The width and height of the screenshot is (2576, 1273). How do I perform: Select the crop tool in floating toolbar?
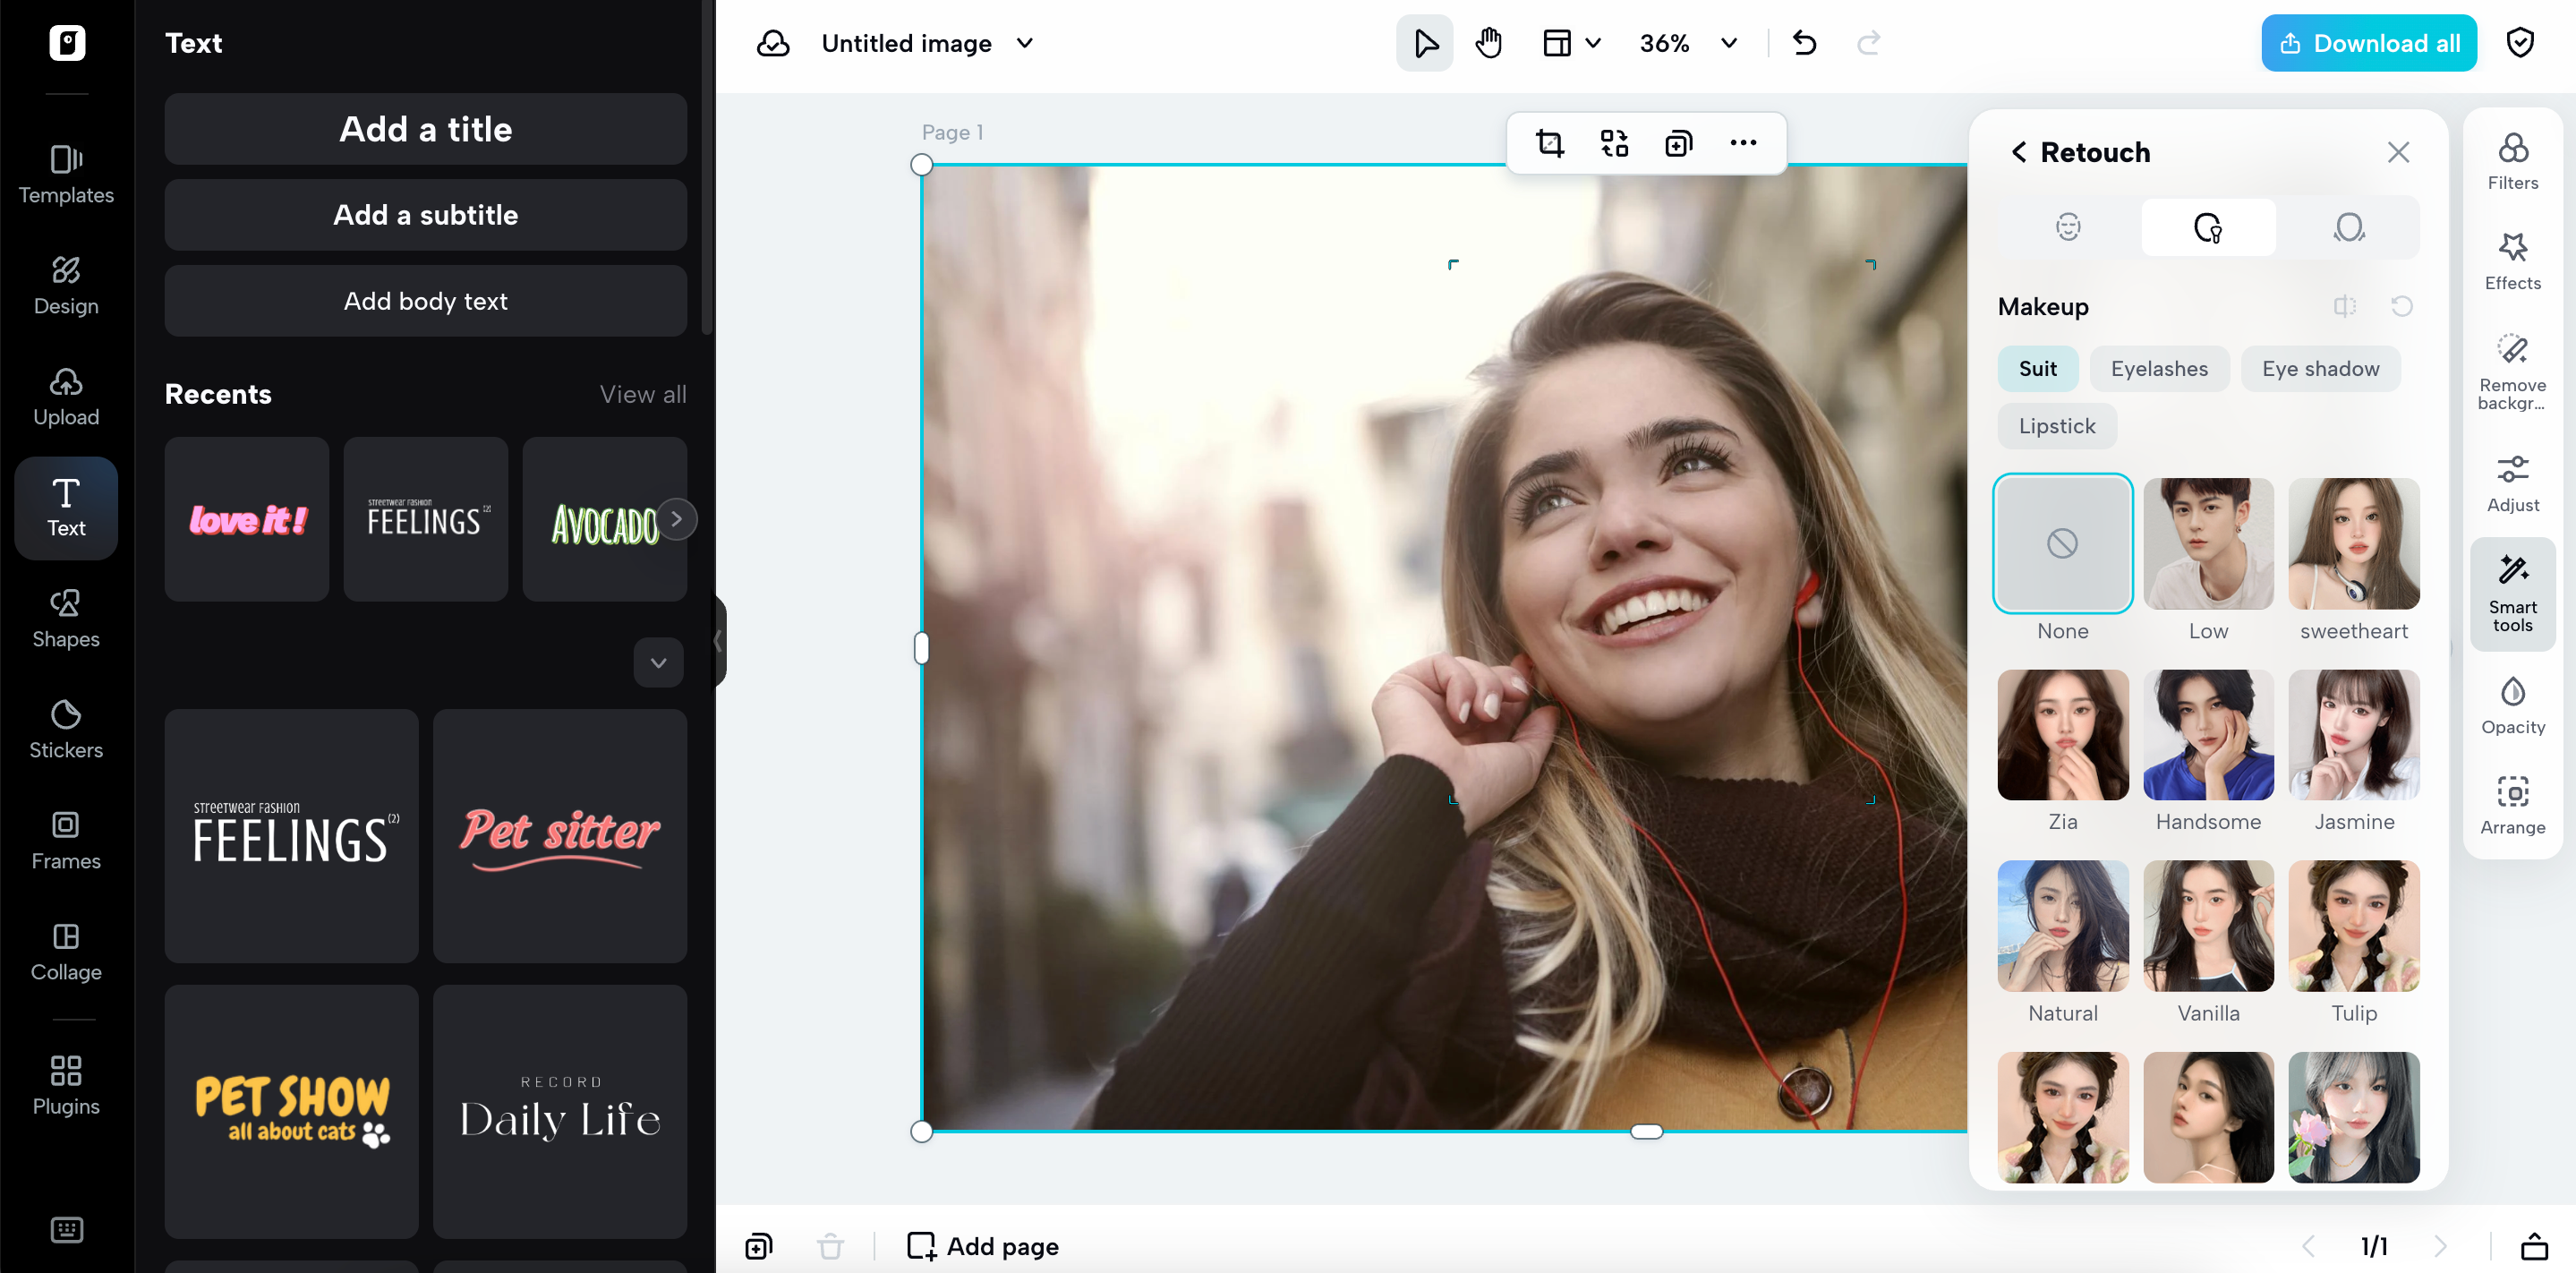tap(1549, 144)
